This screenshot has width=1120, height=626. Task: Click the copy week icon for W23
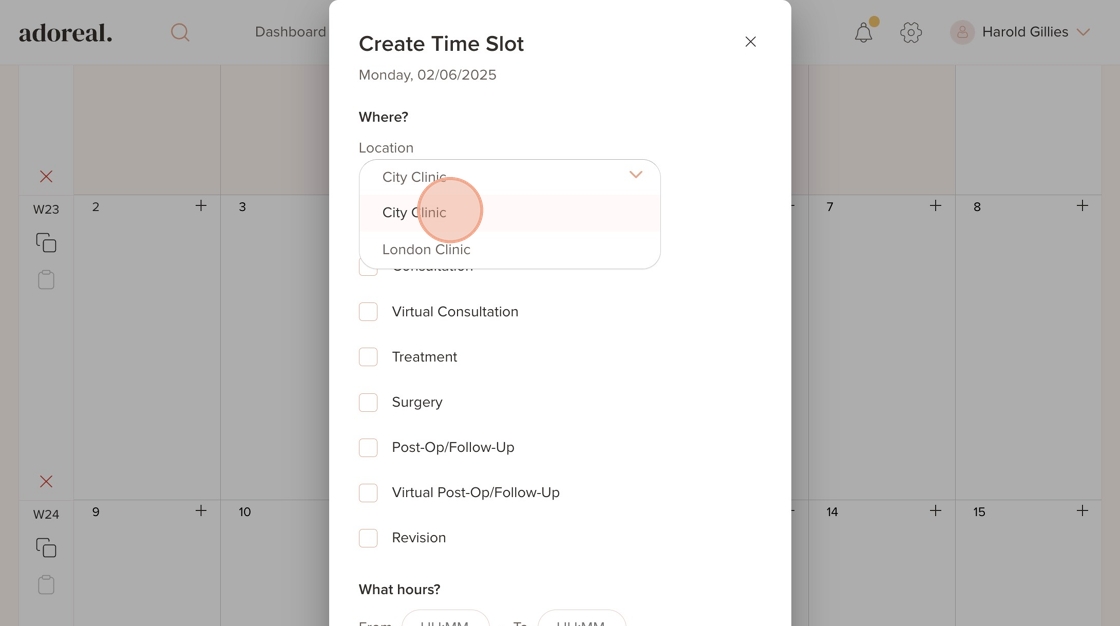point(46,243)
